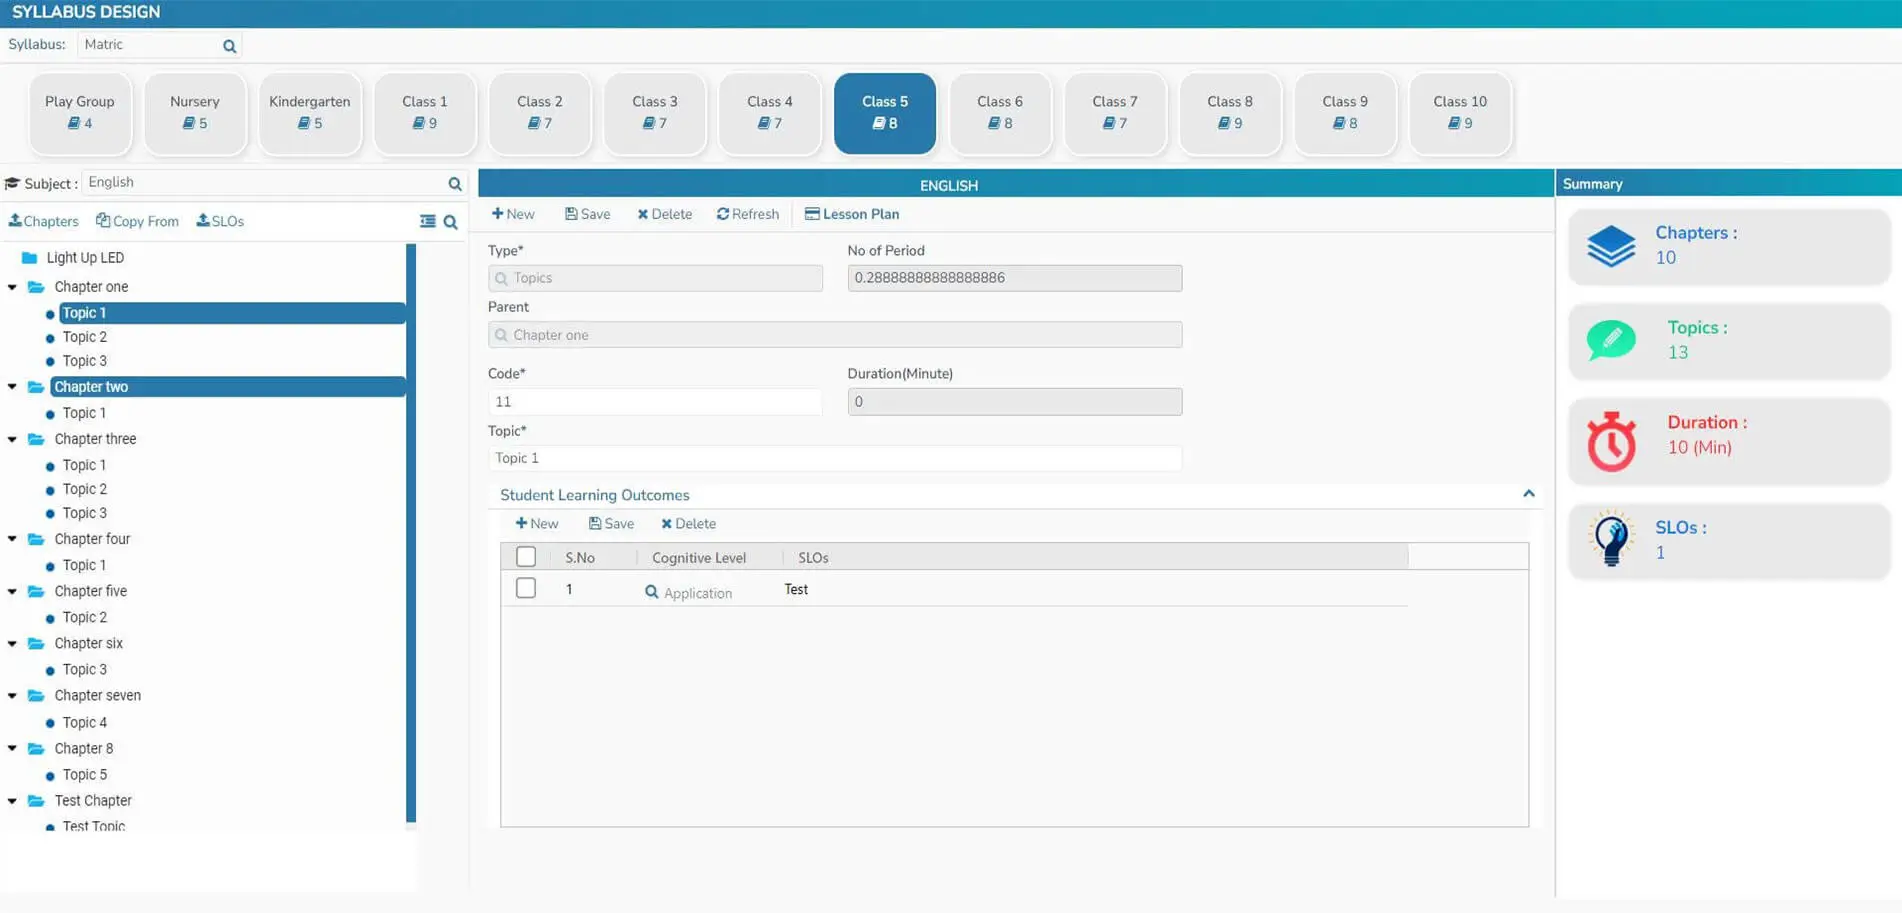Open the tree list view icon
This screenshot has height=913, width=1902.
pyautogui.click(x=428, y=221)
